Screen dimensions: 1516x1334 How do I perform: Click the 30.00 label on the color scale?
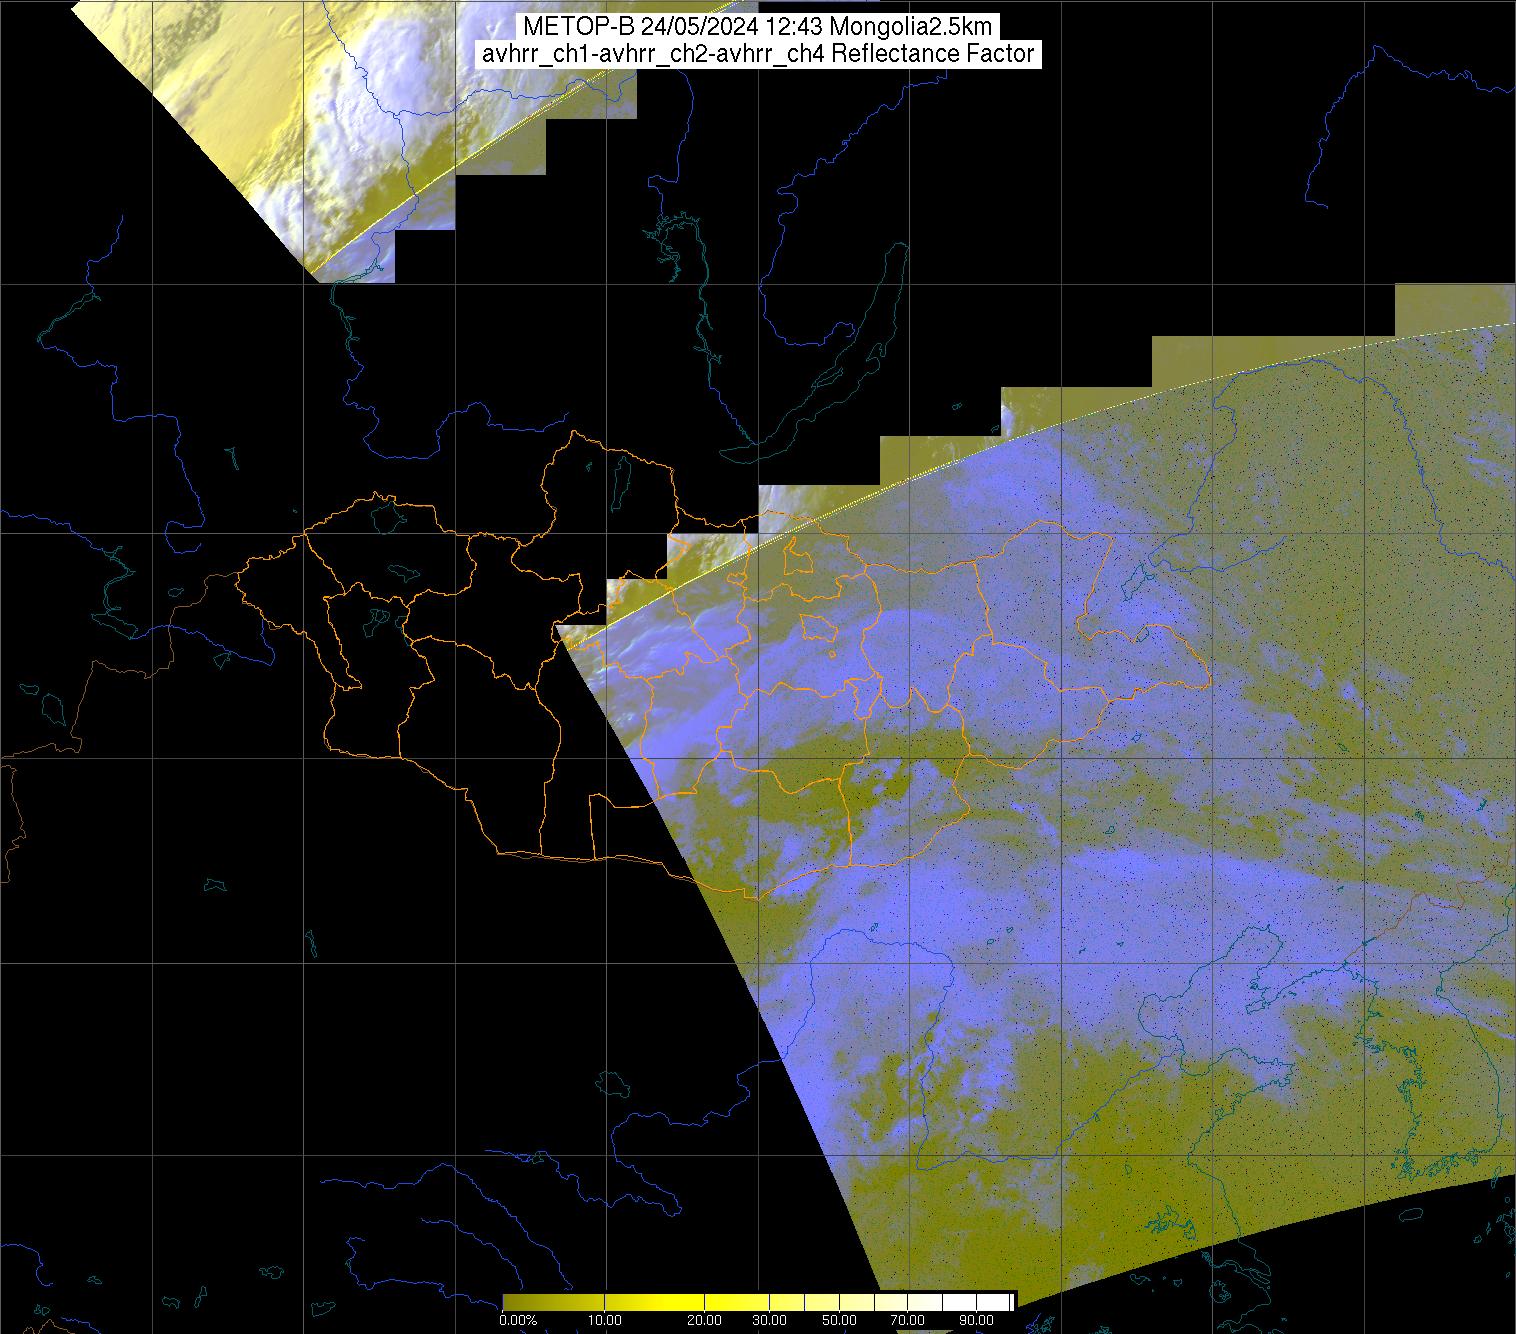[x=770, y=1320]
